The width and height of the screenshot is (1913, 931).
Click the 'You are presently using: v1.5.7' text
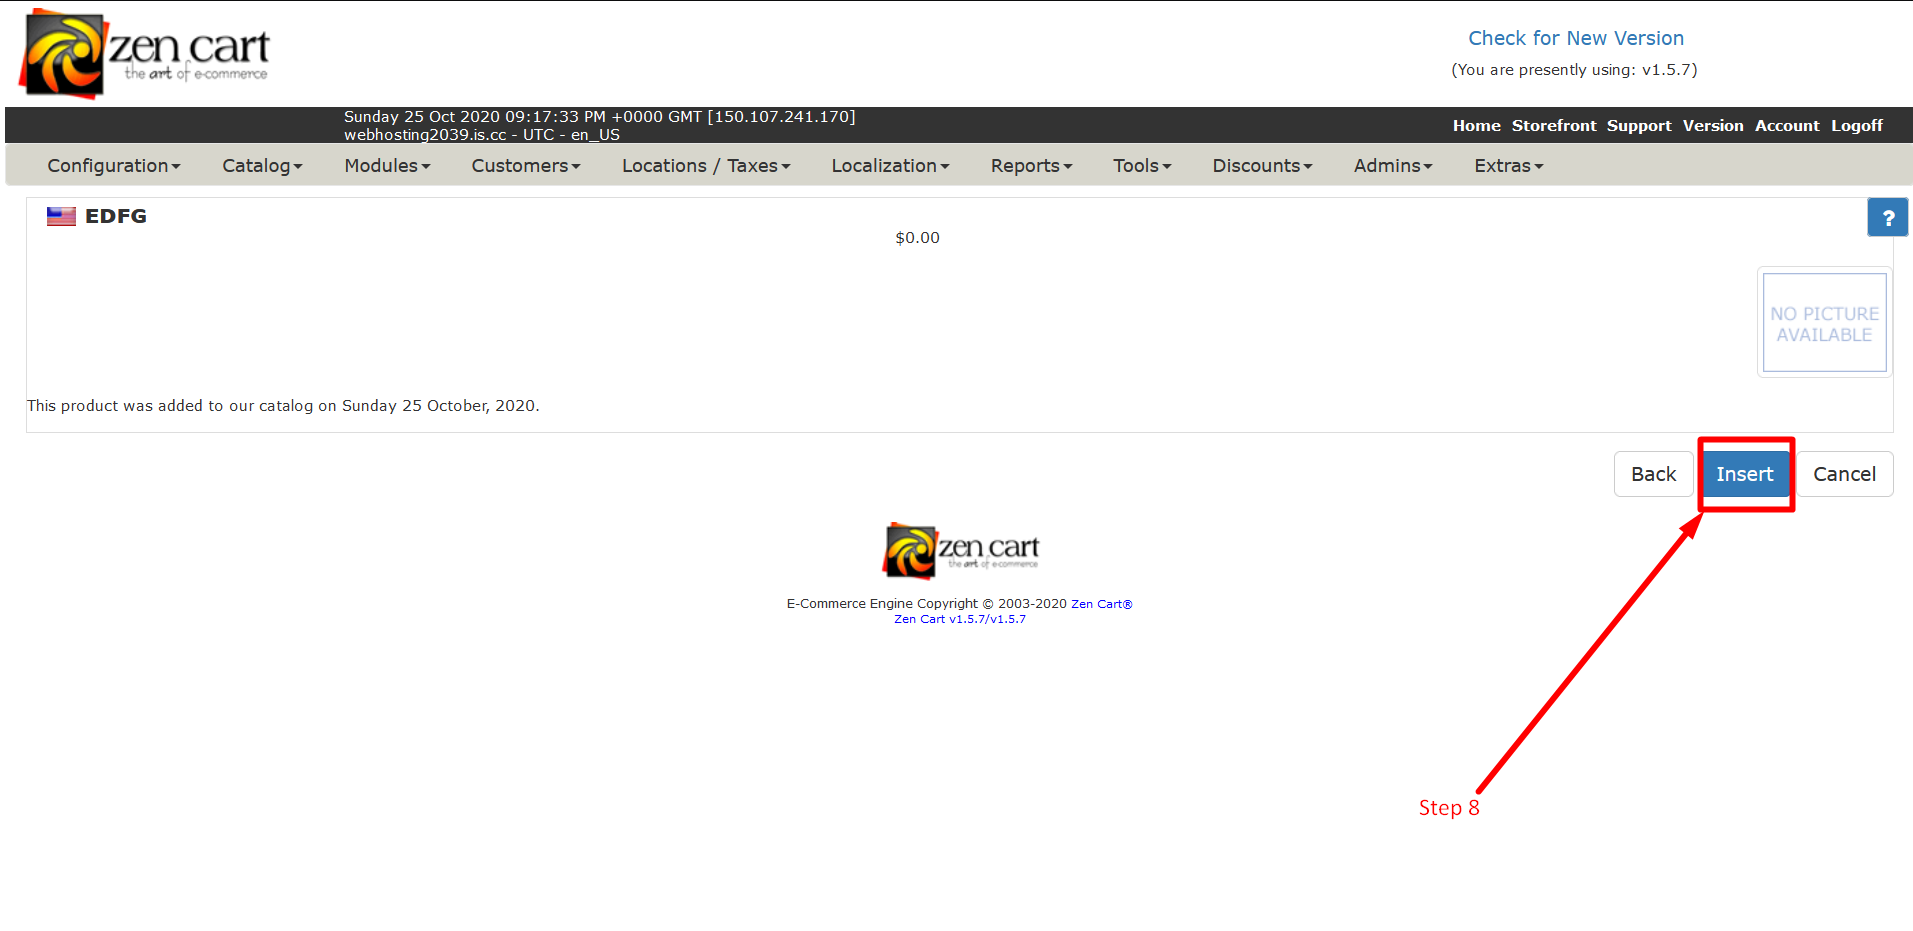tap(1574, 70)
